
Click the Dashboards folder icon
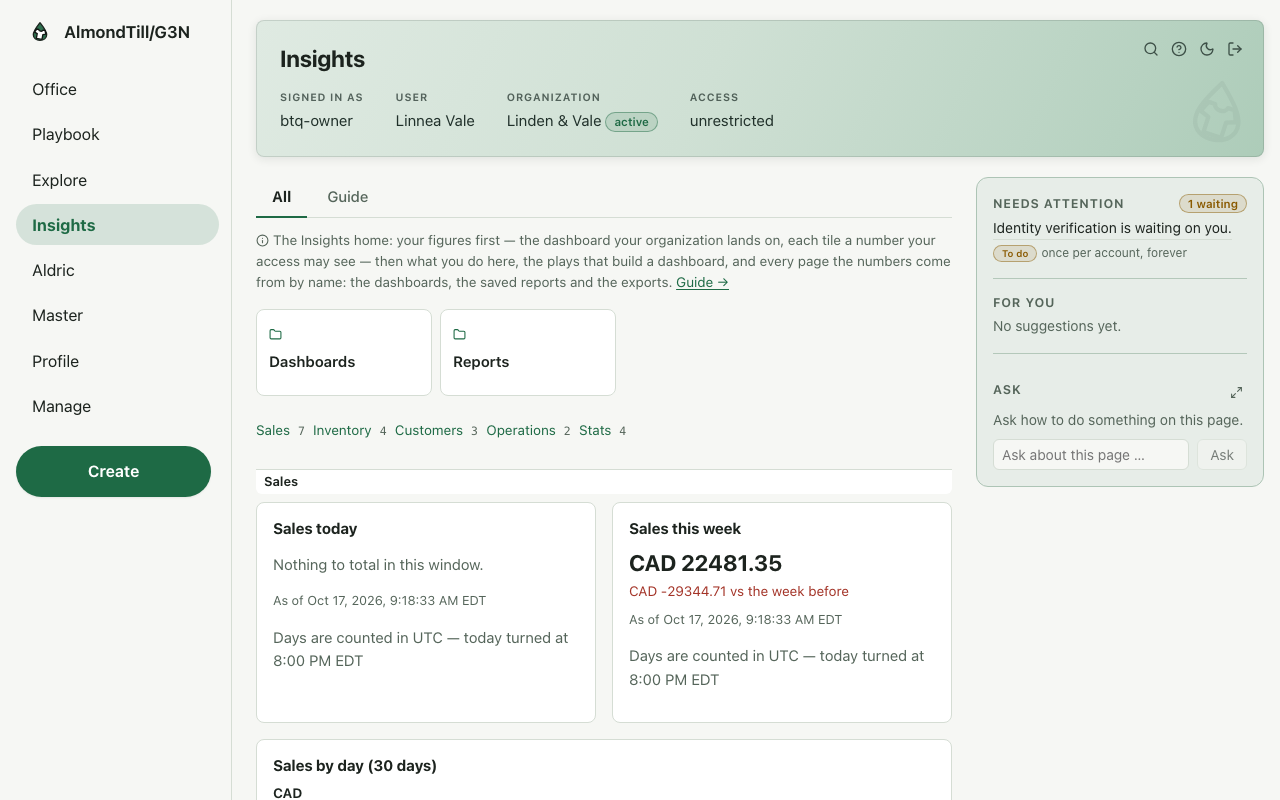coord(276,334)
